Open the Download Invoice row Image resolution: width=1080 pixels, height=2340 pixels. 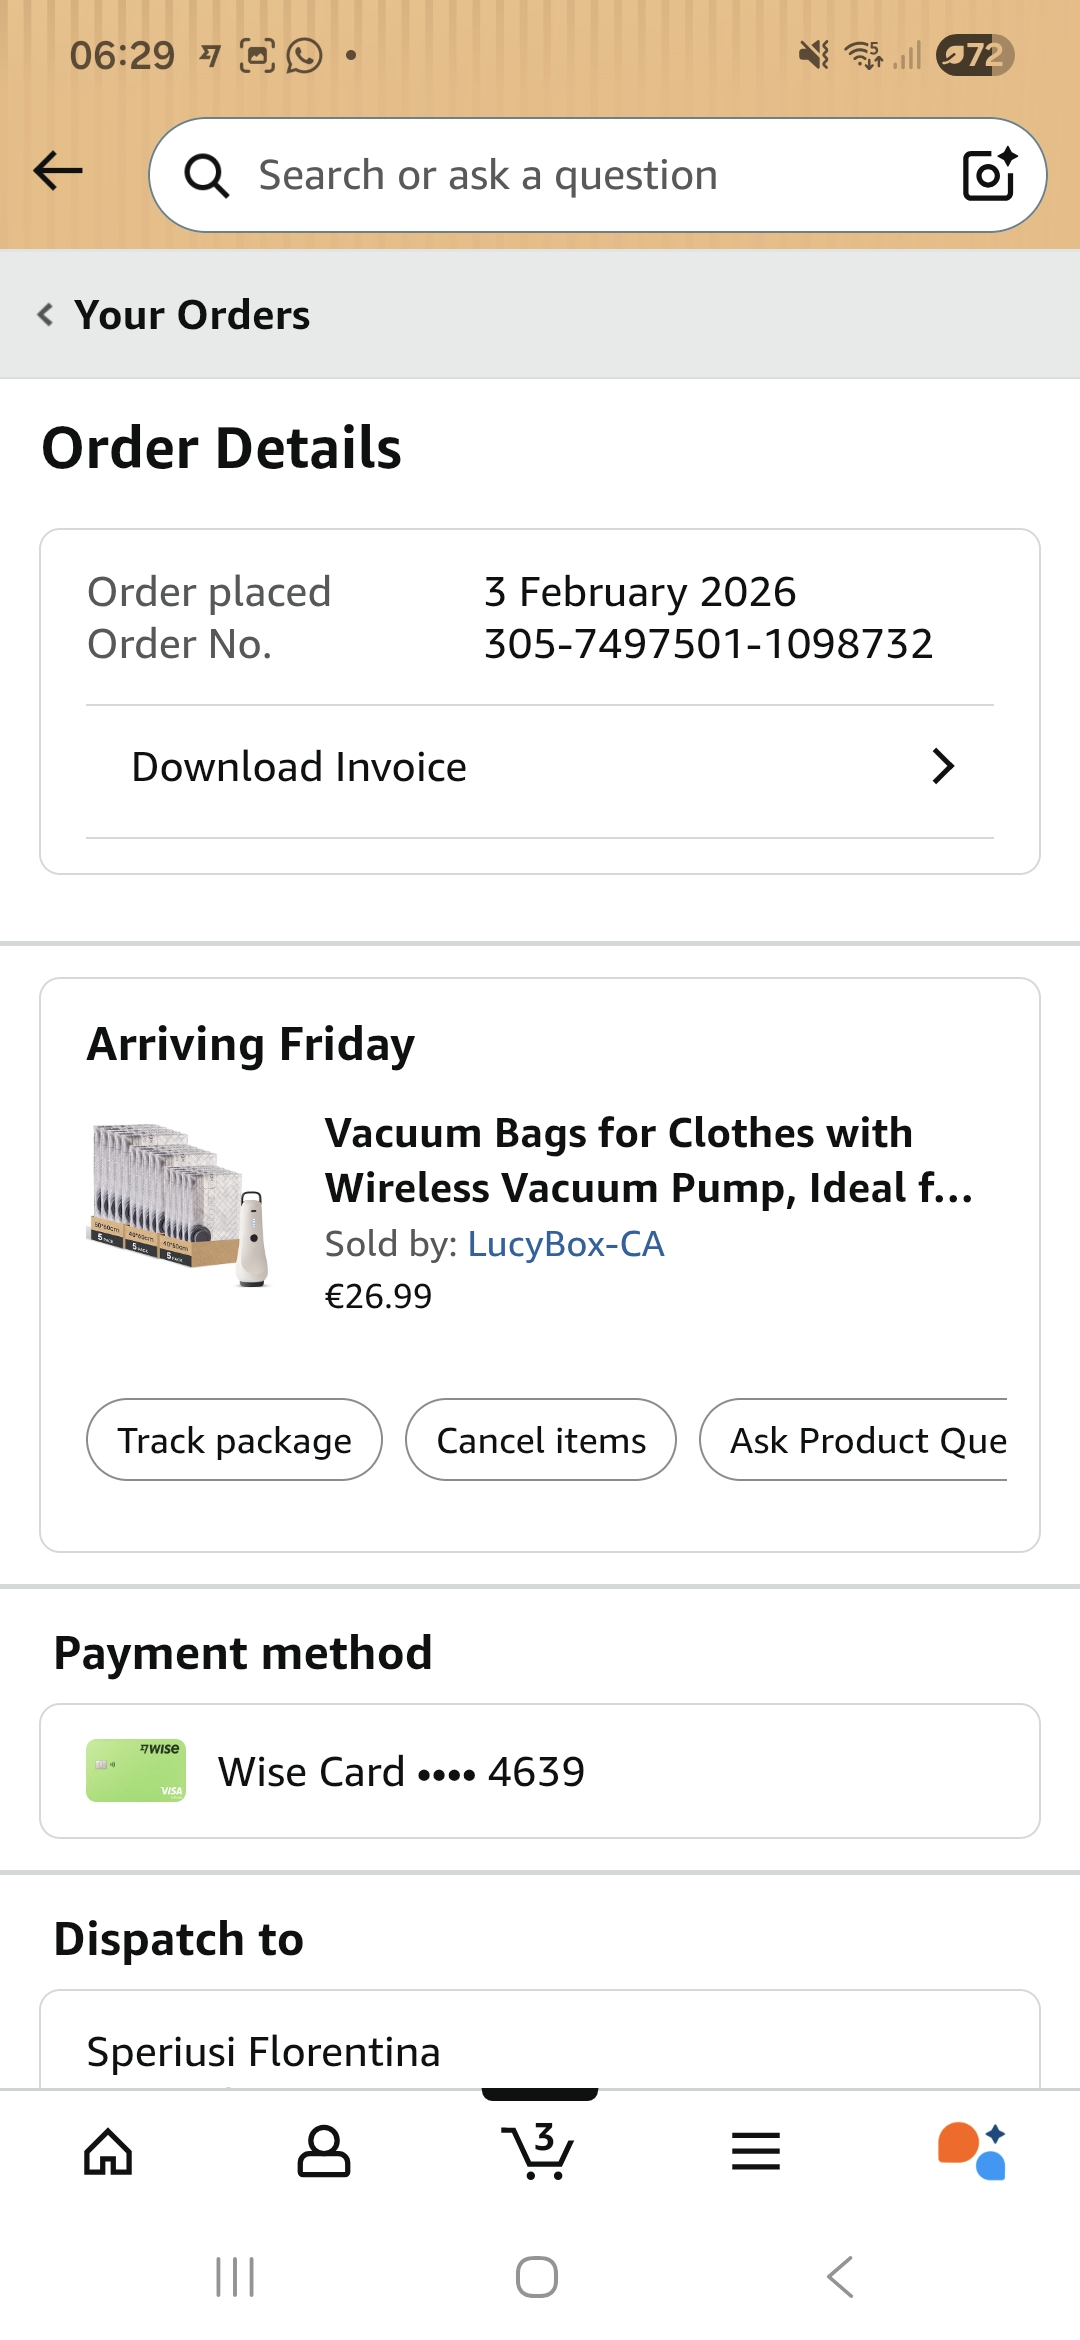[x=300, y=767]
